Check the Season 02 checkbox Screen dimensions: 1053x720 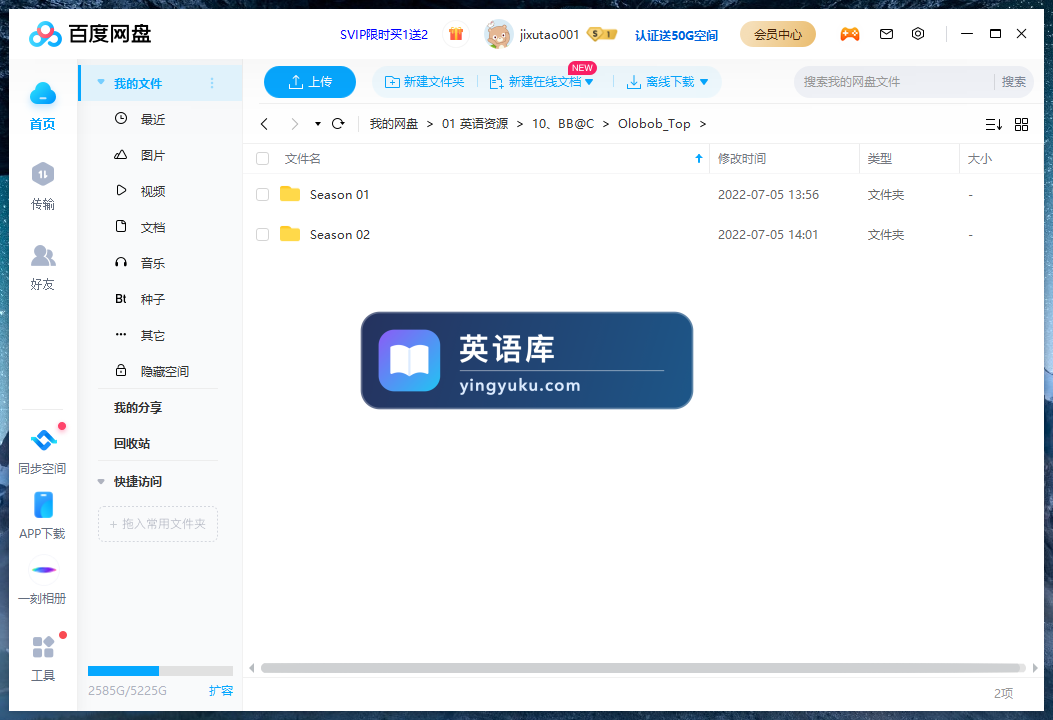(263, 234)
